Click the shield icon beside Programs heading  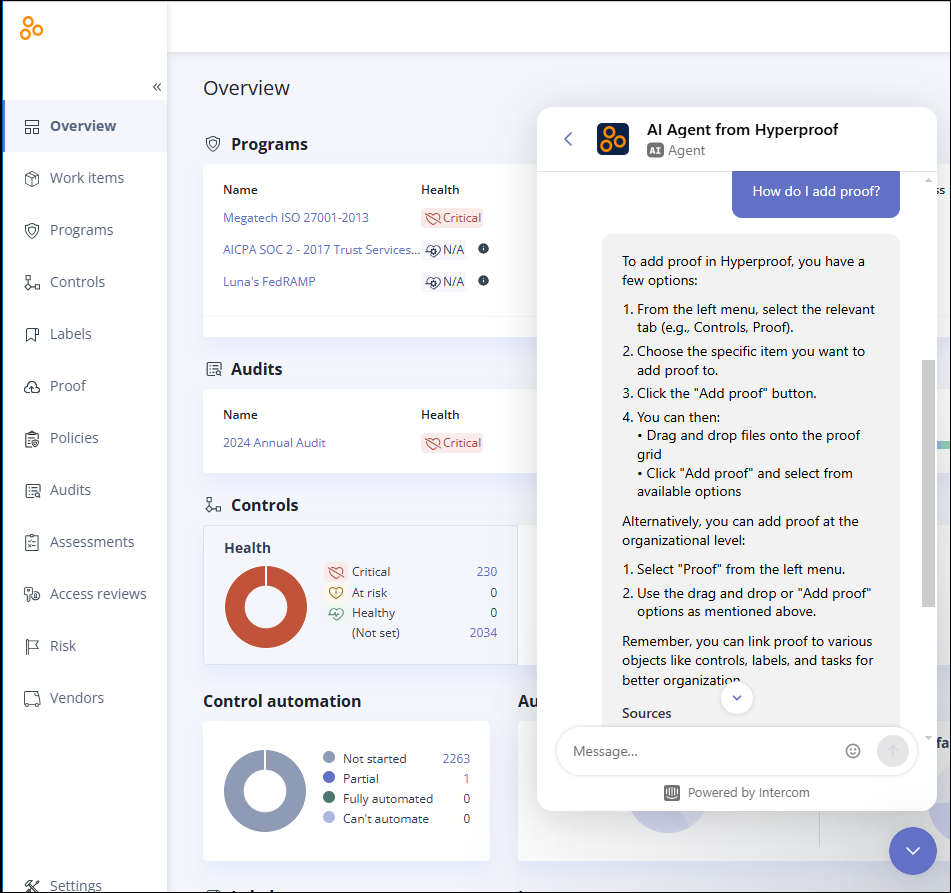(213, 144)
